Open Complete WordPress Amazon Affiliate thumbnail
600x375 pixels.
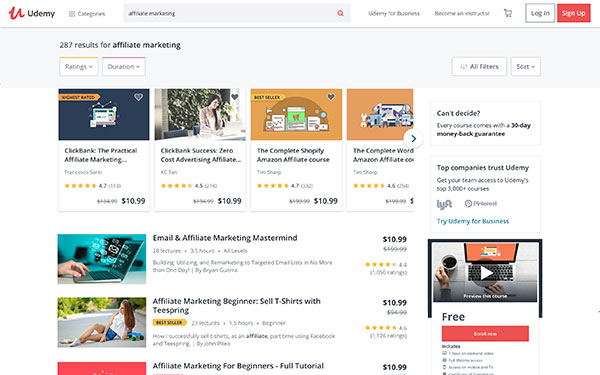(380, 114)
